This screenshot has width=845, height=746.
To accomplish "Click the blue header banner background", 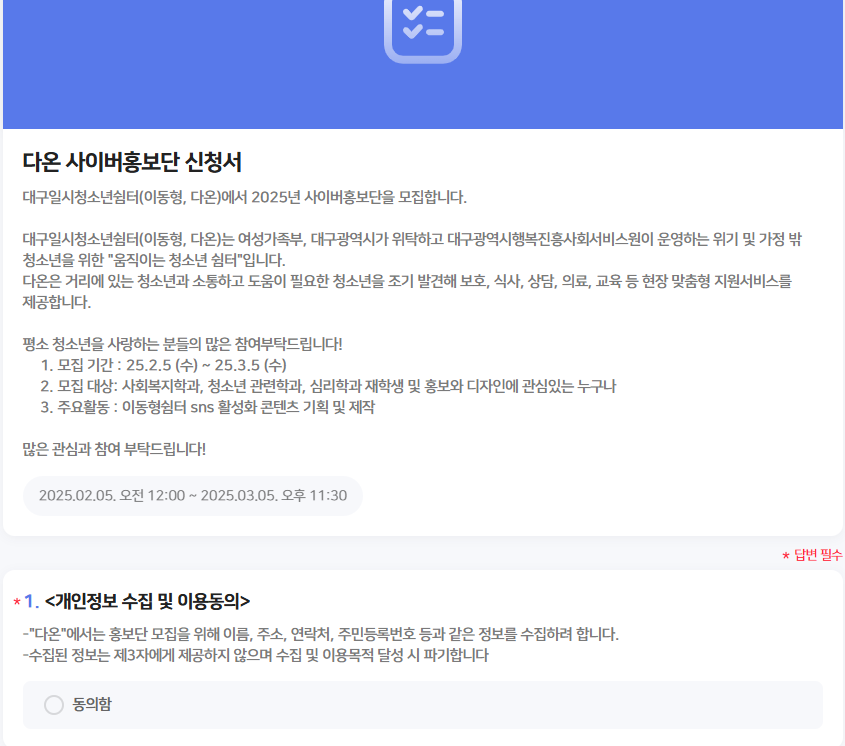I will point(650,70).
